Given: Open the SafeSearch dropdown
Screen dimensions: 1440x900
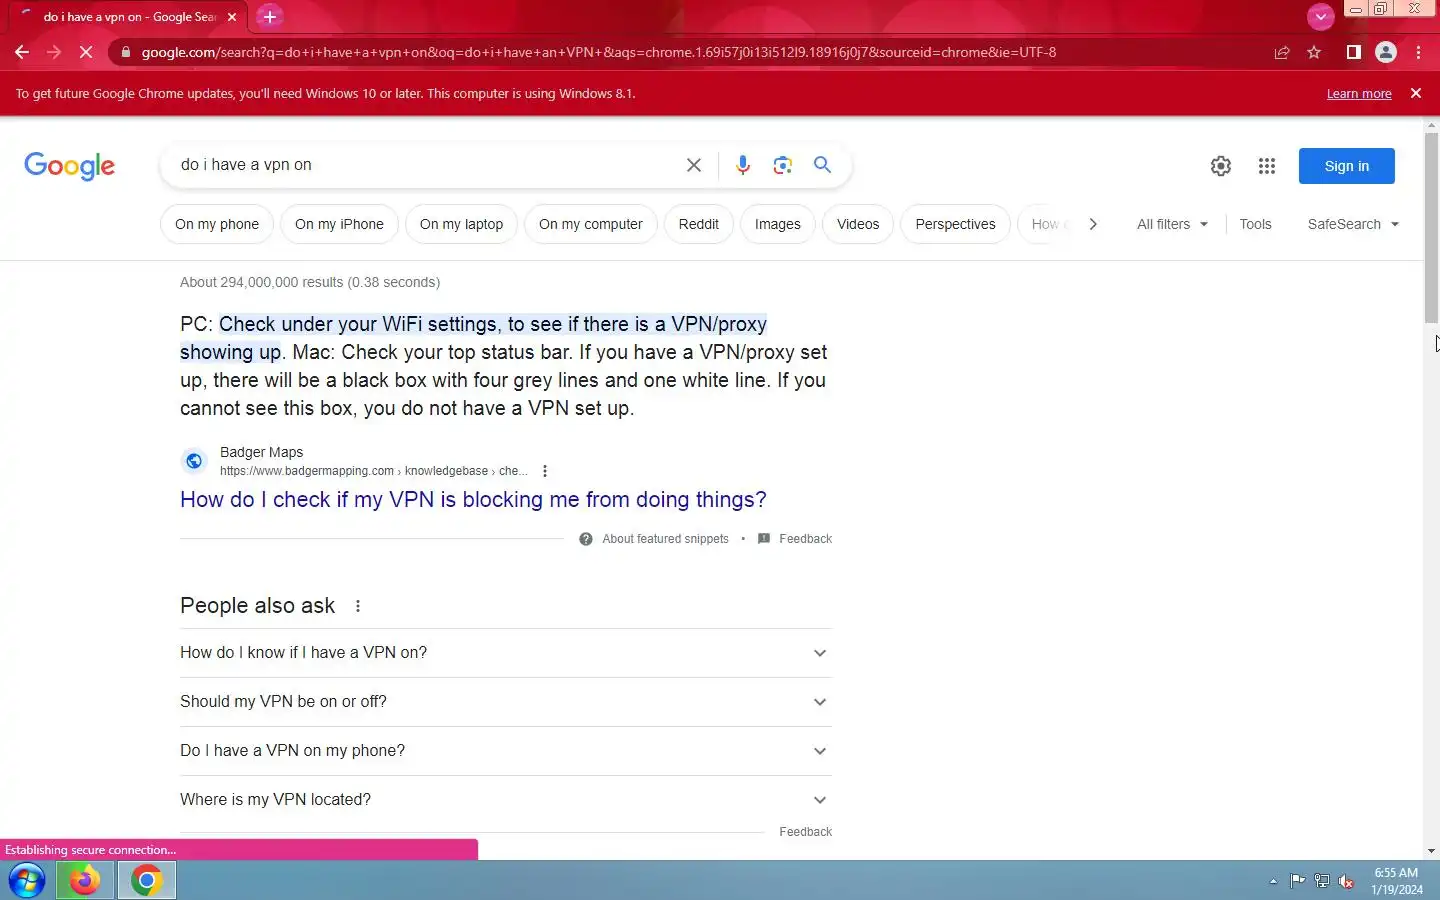Looking at the screenshot, I should click(x=1353, y=224).
